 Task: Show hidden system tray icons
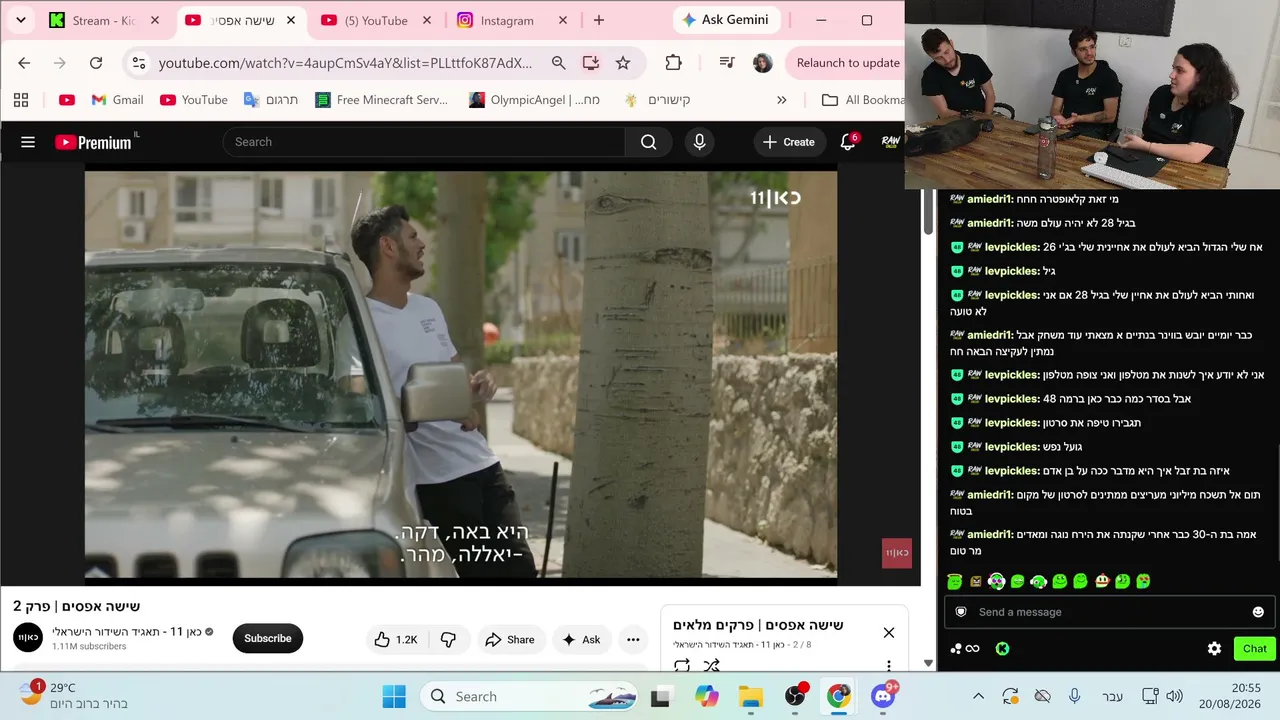[978, 696]
